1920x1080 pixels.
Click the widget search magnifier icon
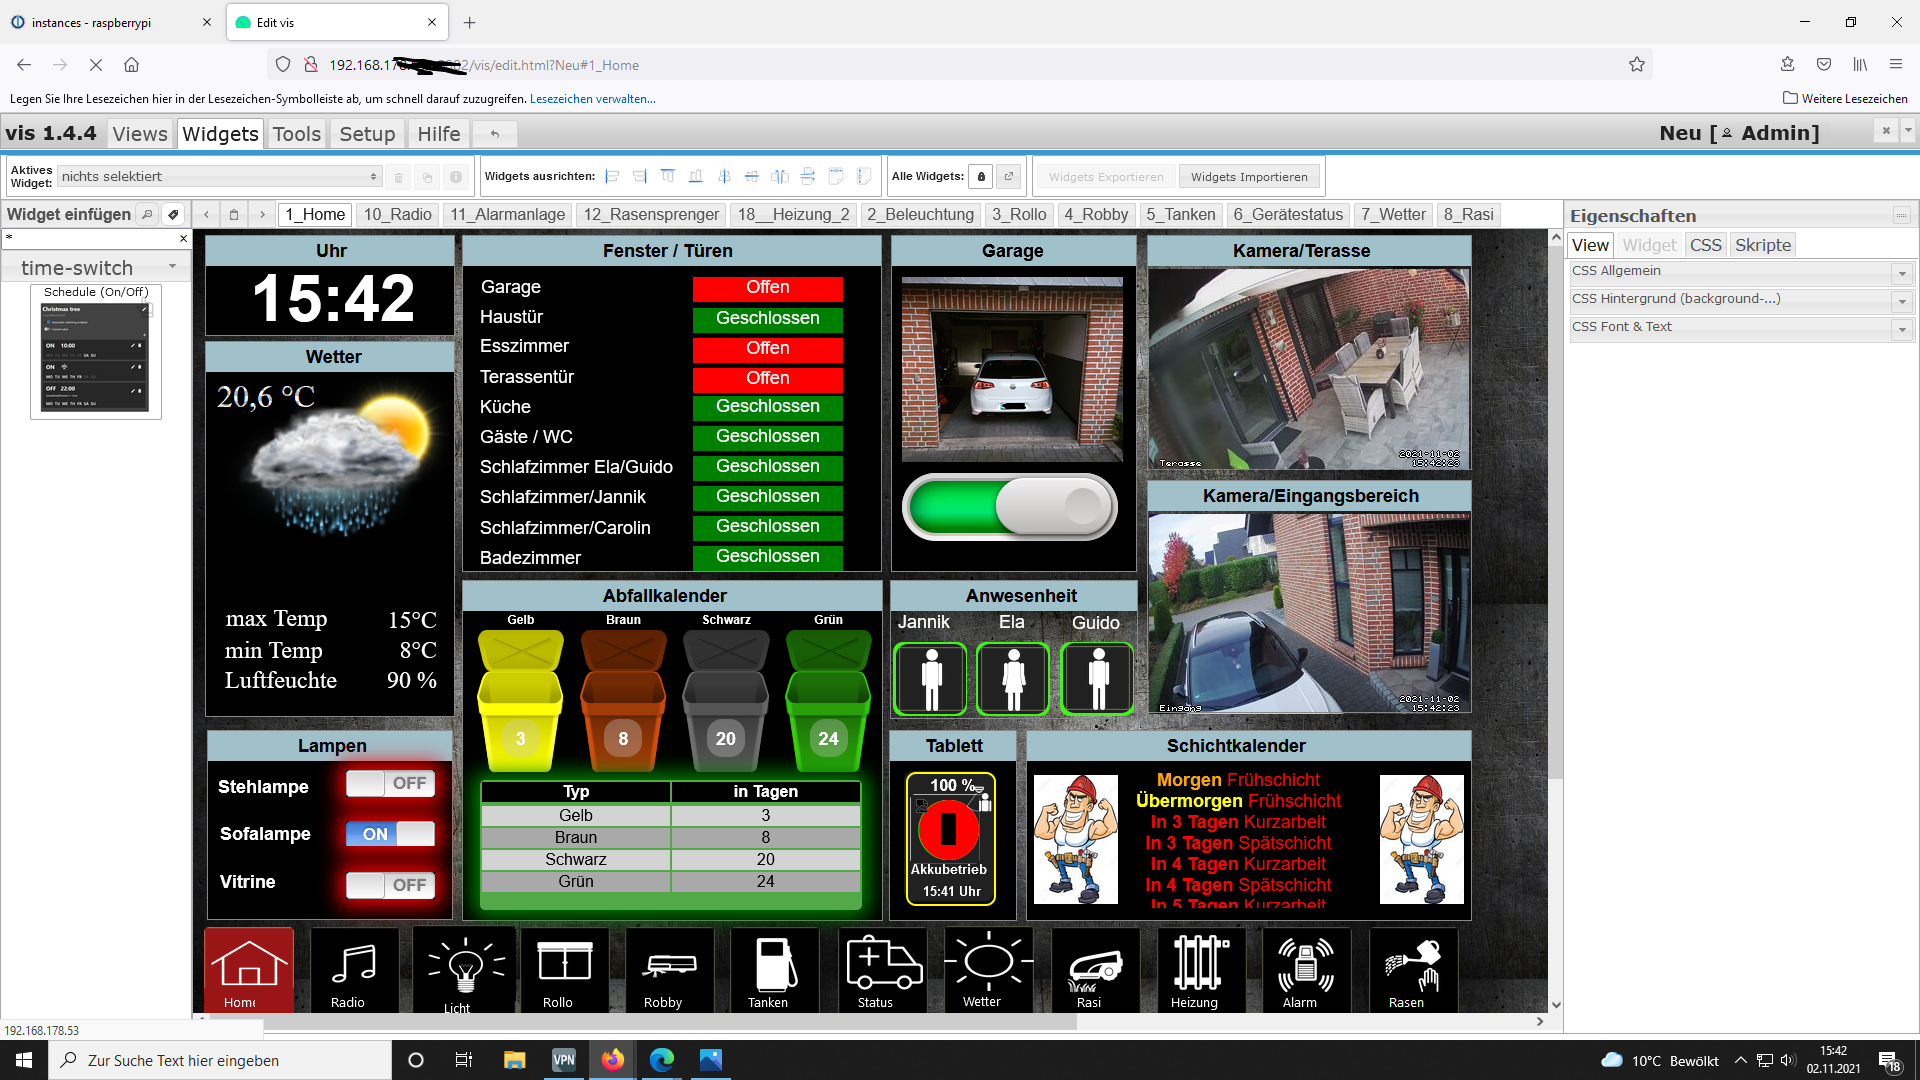pos(147,214)
